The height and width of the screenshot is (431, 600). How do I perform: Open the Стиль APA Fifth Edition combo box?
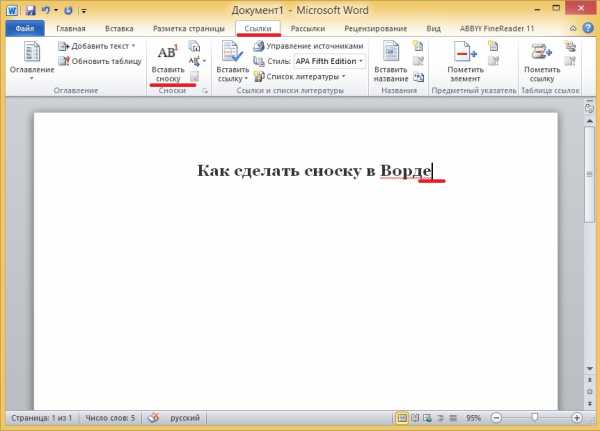pos(329,61)
